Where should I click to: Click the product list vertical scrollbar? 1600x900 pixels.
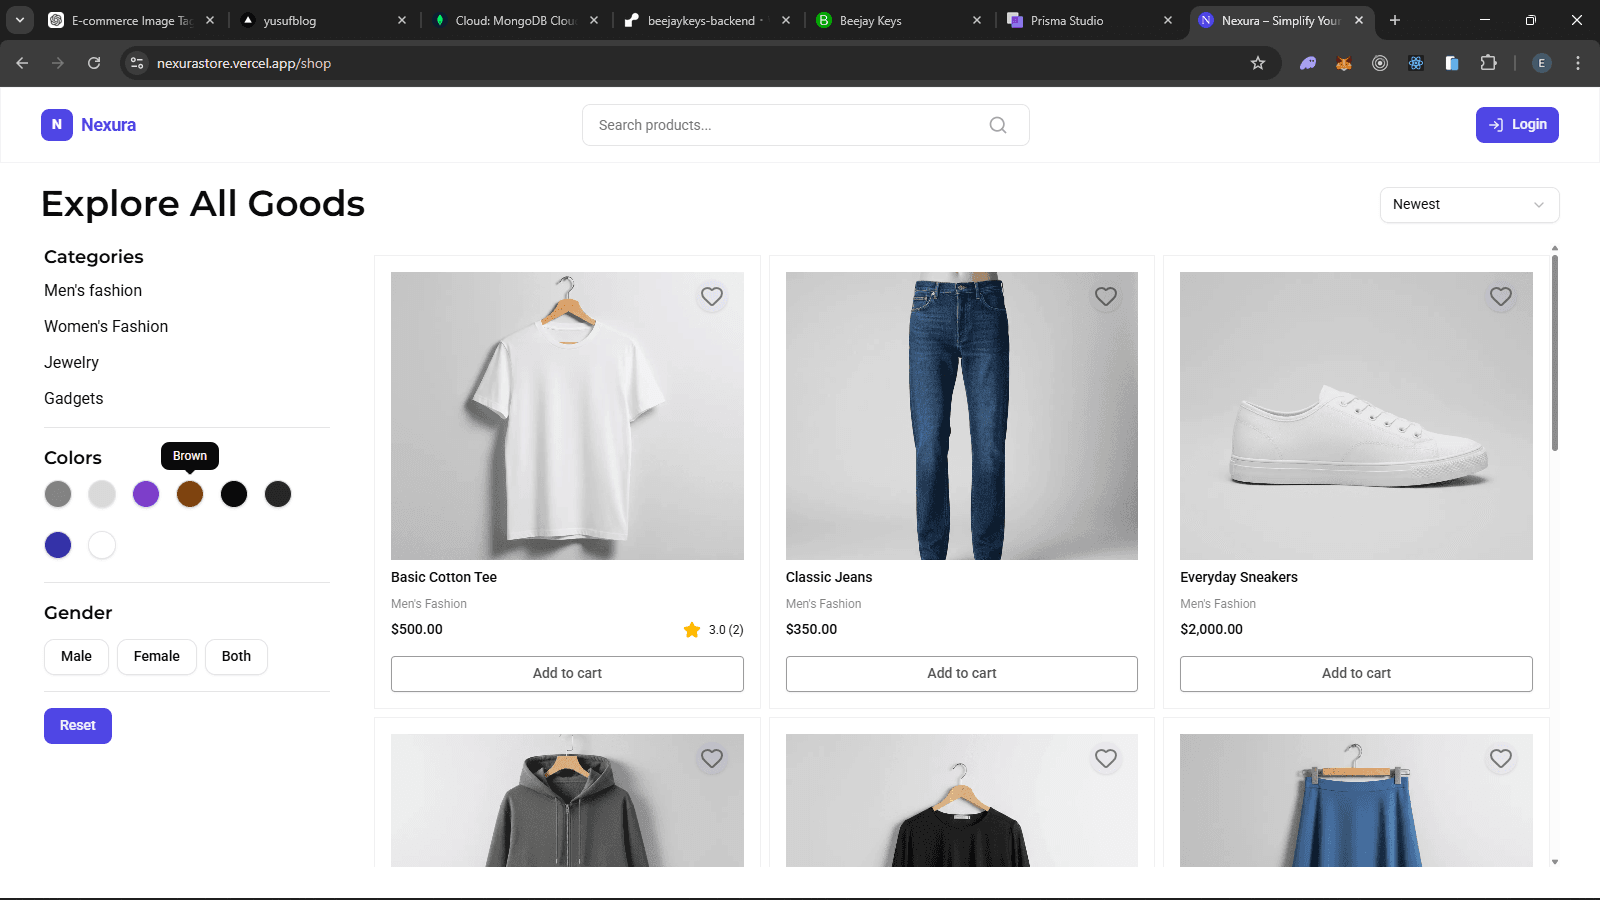(1555, 352)
